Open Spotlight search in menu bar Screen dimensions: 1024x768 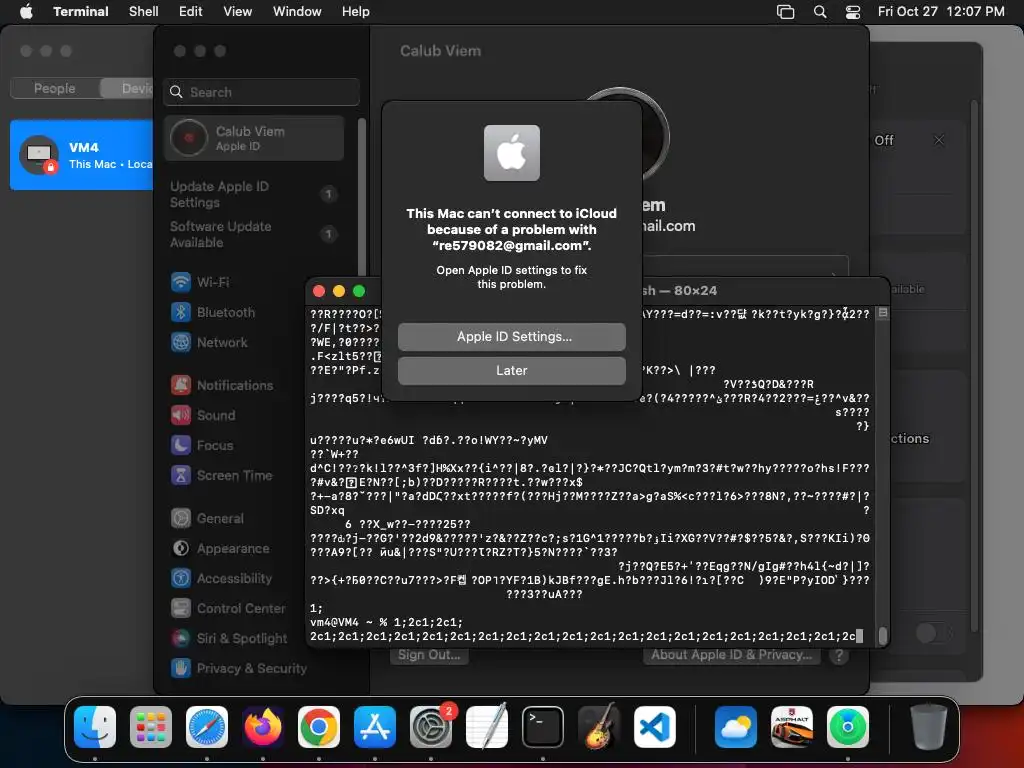(x=820, y=11)
